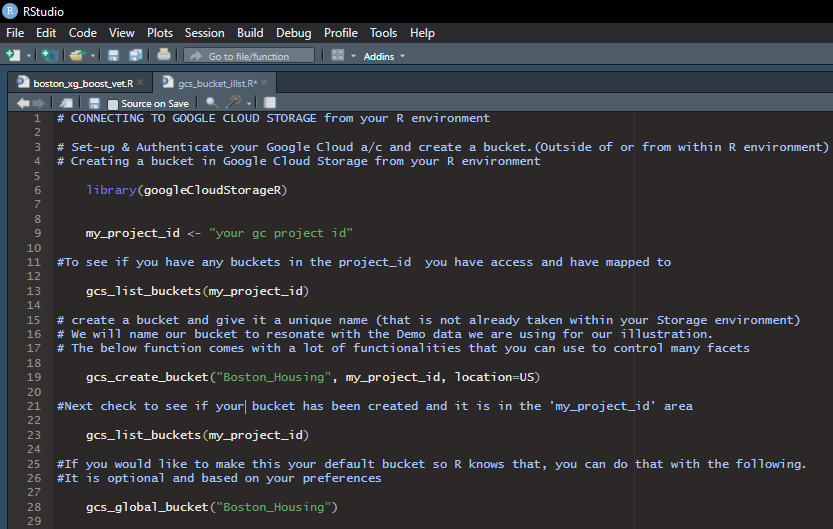Open the Plots menu
The image size is (833, 529).
tap(160, 33)
